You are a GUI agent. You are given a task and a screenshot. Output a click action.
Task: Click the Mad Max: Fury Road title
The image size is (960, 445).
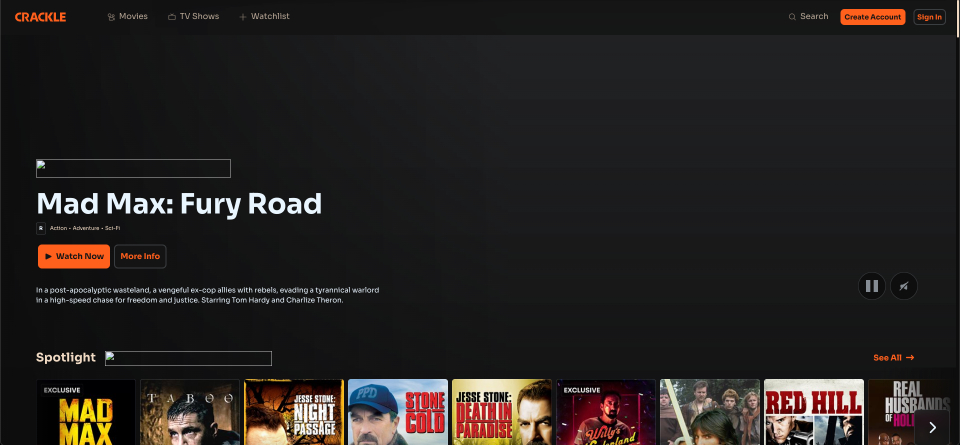pos(179,204)
